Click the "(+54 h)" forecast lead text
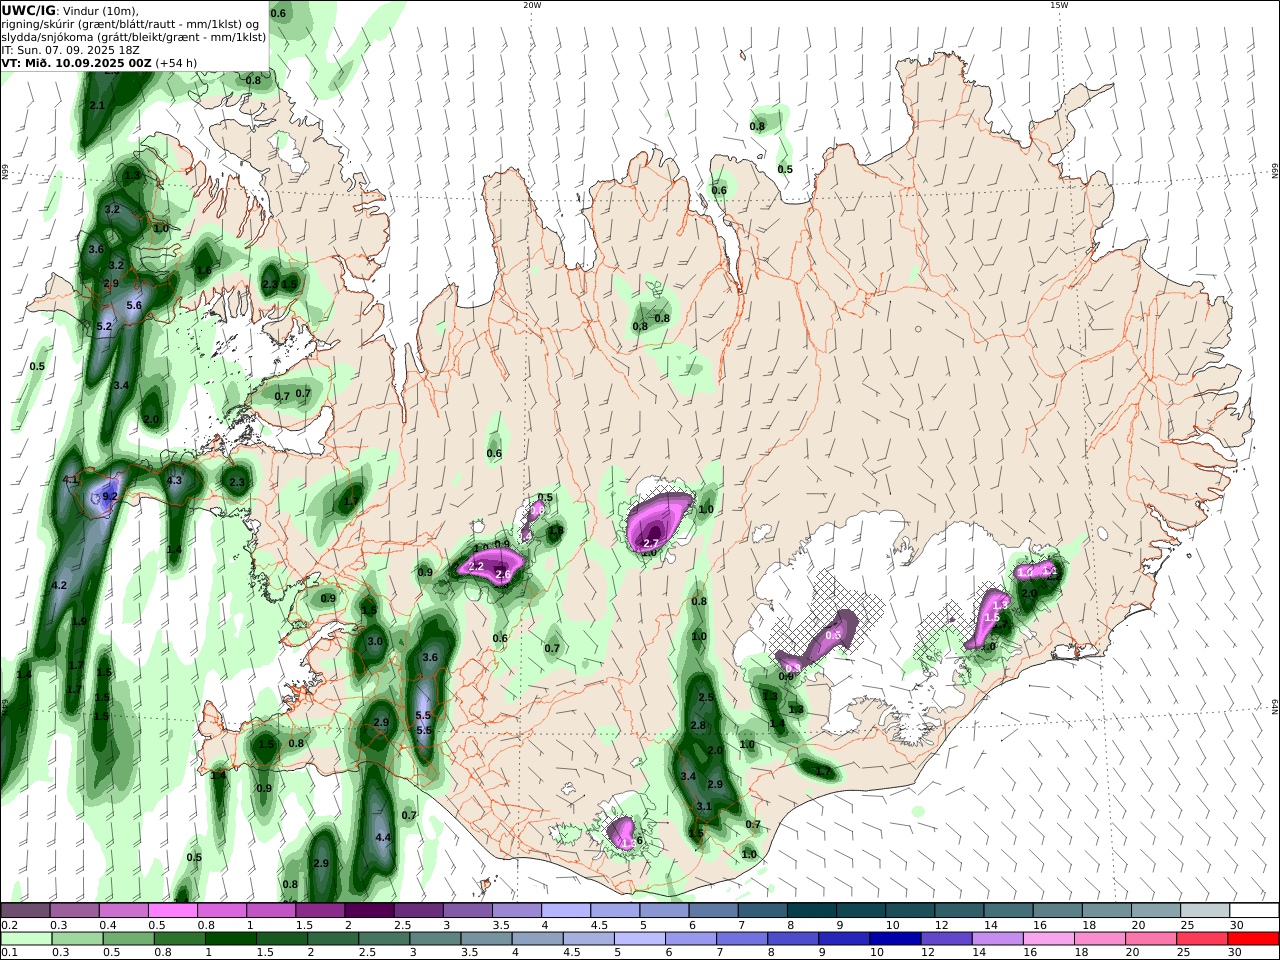Viewport: 1280px width, 960px height. click(x=176, y=63)
